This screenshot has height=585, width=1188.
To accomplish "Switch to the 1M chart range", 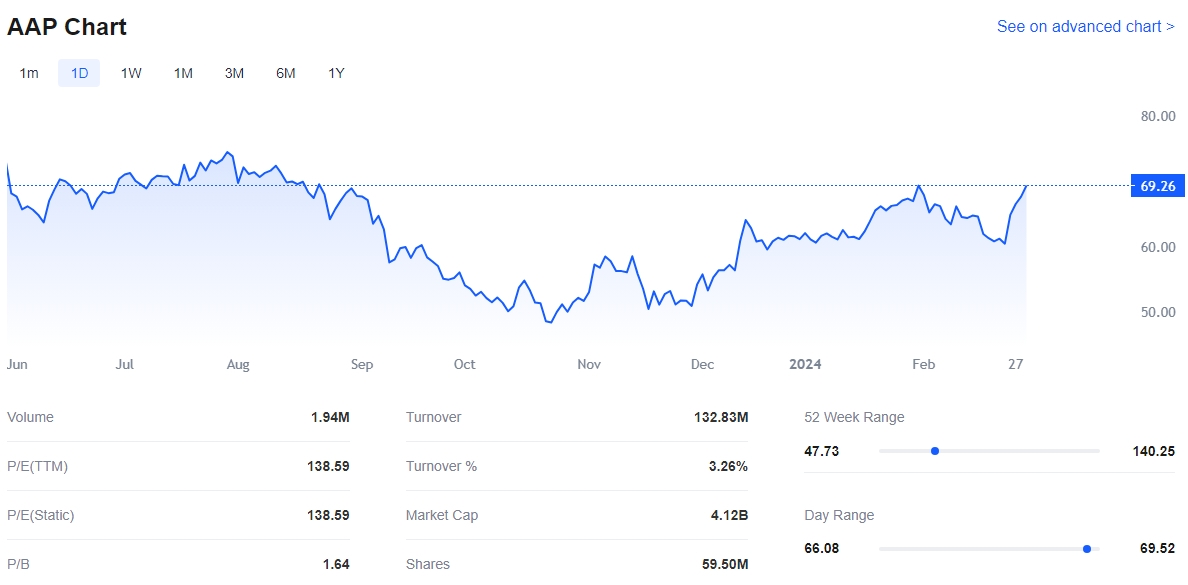I will 183,73.
